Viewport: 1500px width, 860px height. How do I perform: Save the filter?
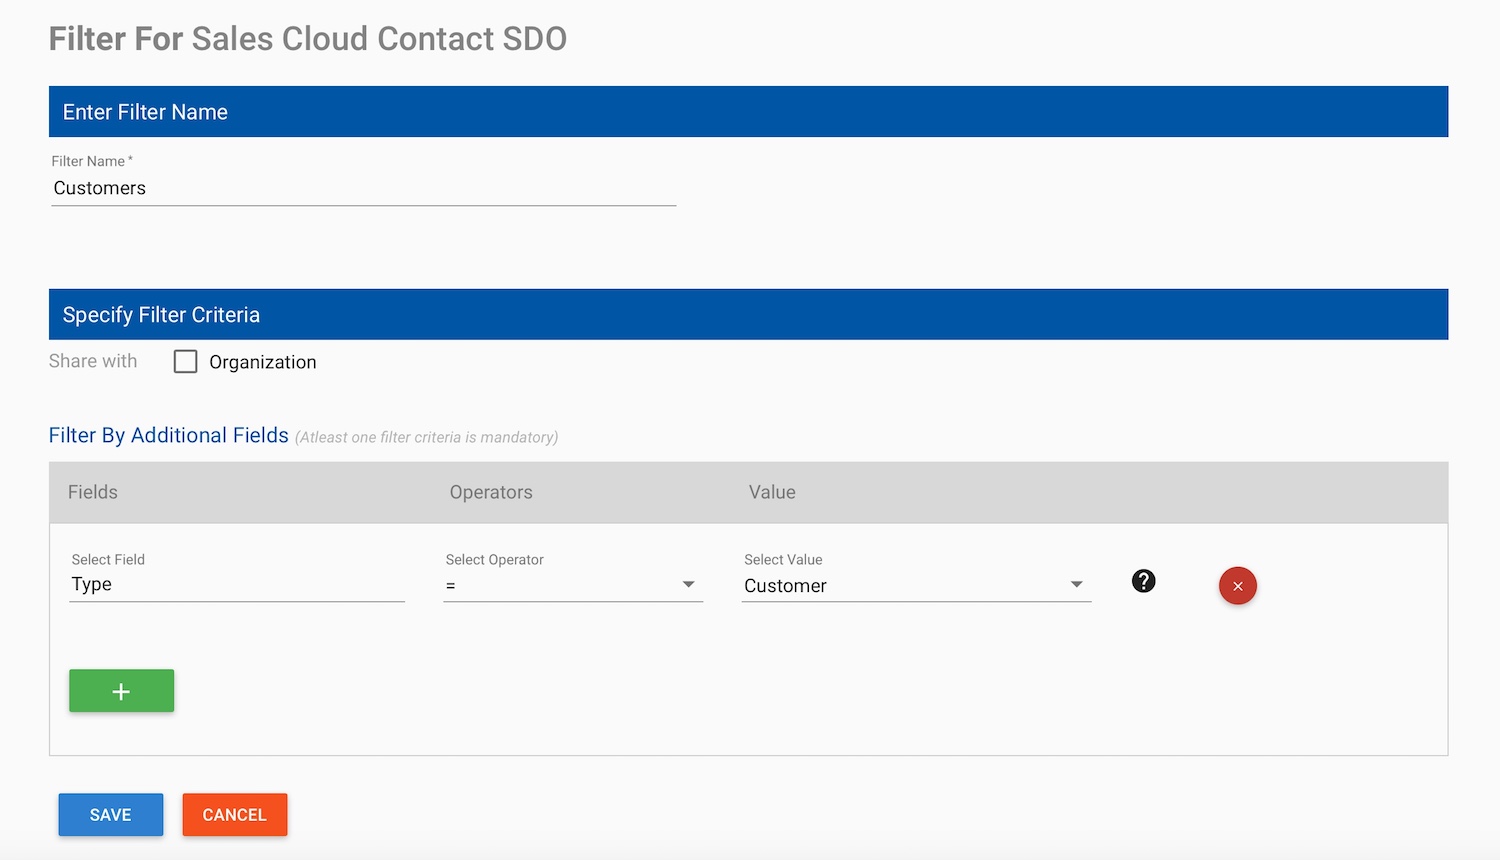coord(111,814)
